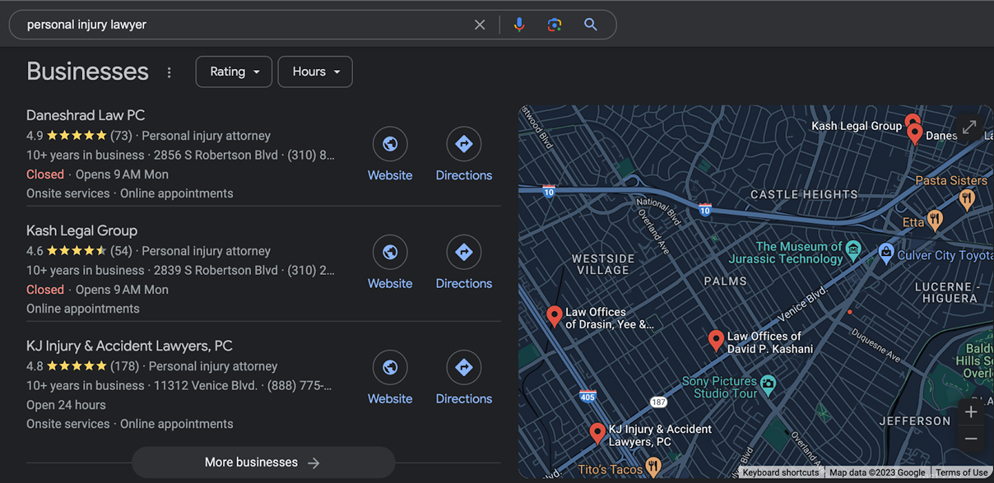Viewport: 994px width, 483px height.
Task: Click Keyboard shortcuts on the map
Action: tap(780, 472)
